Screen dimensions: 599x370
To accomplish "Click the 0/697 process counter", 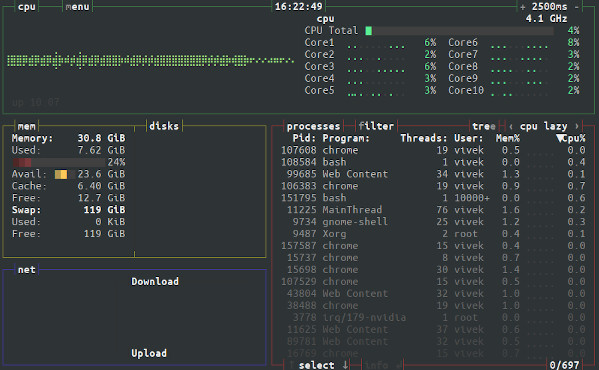I will [x=564, y=365].
